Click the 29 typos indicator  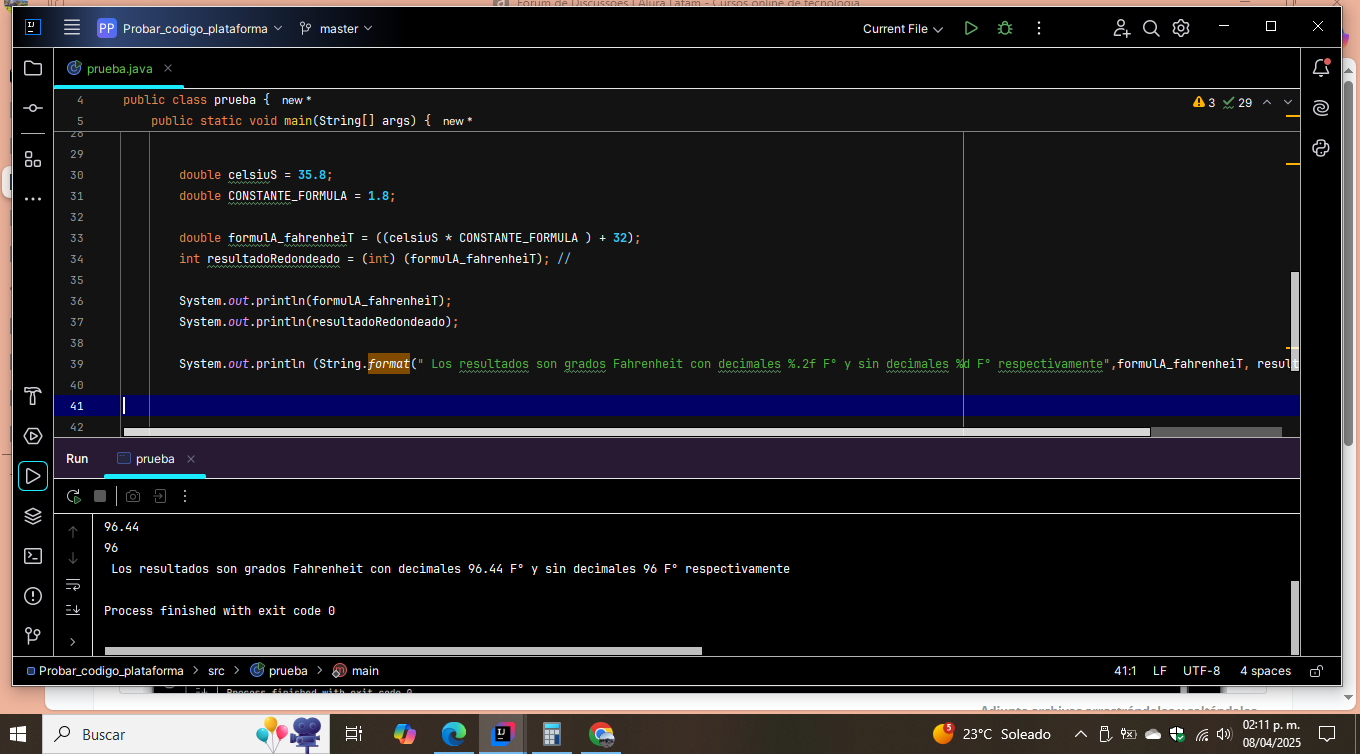[x=1238, y=102]
